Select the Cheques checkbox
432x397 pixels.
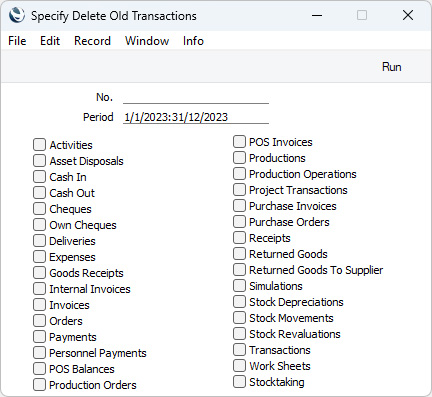point(39,209)
